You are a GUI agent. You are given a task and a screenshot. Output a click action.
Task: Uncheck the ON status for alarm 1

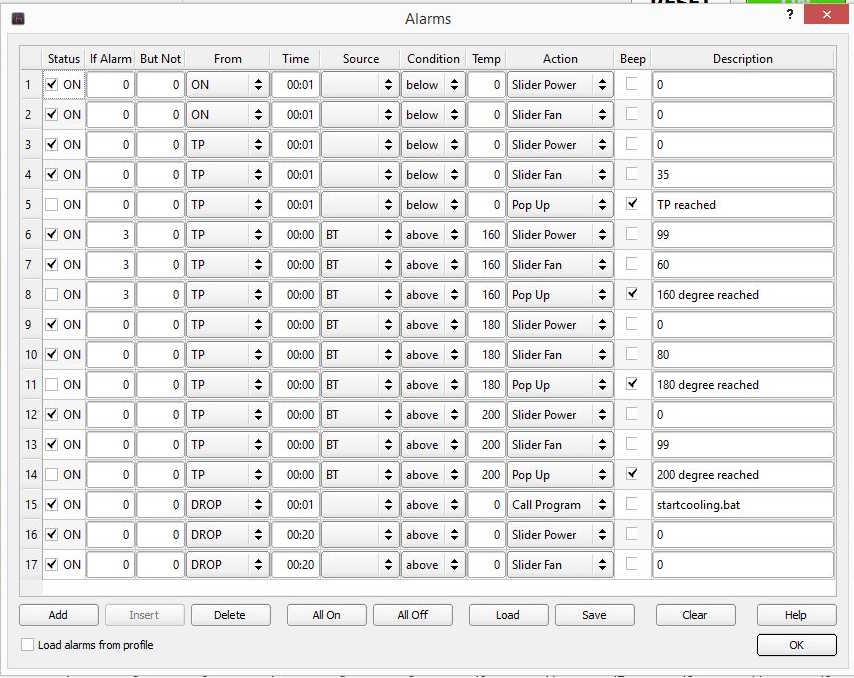[x=52, y=85]
